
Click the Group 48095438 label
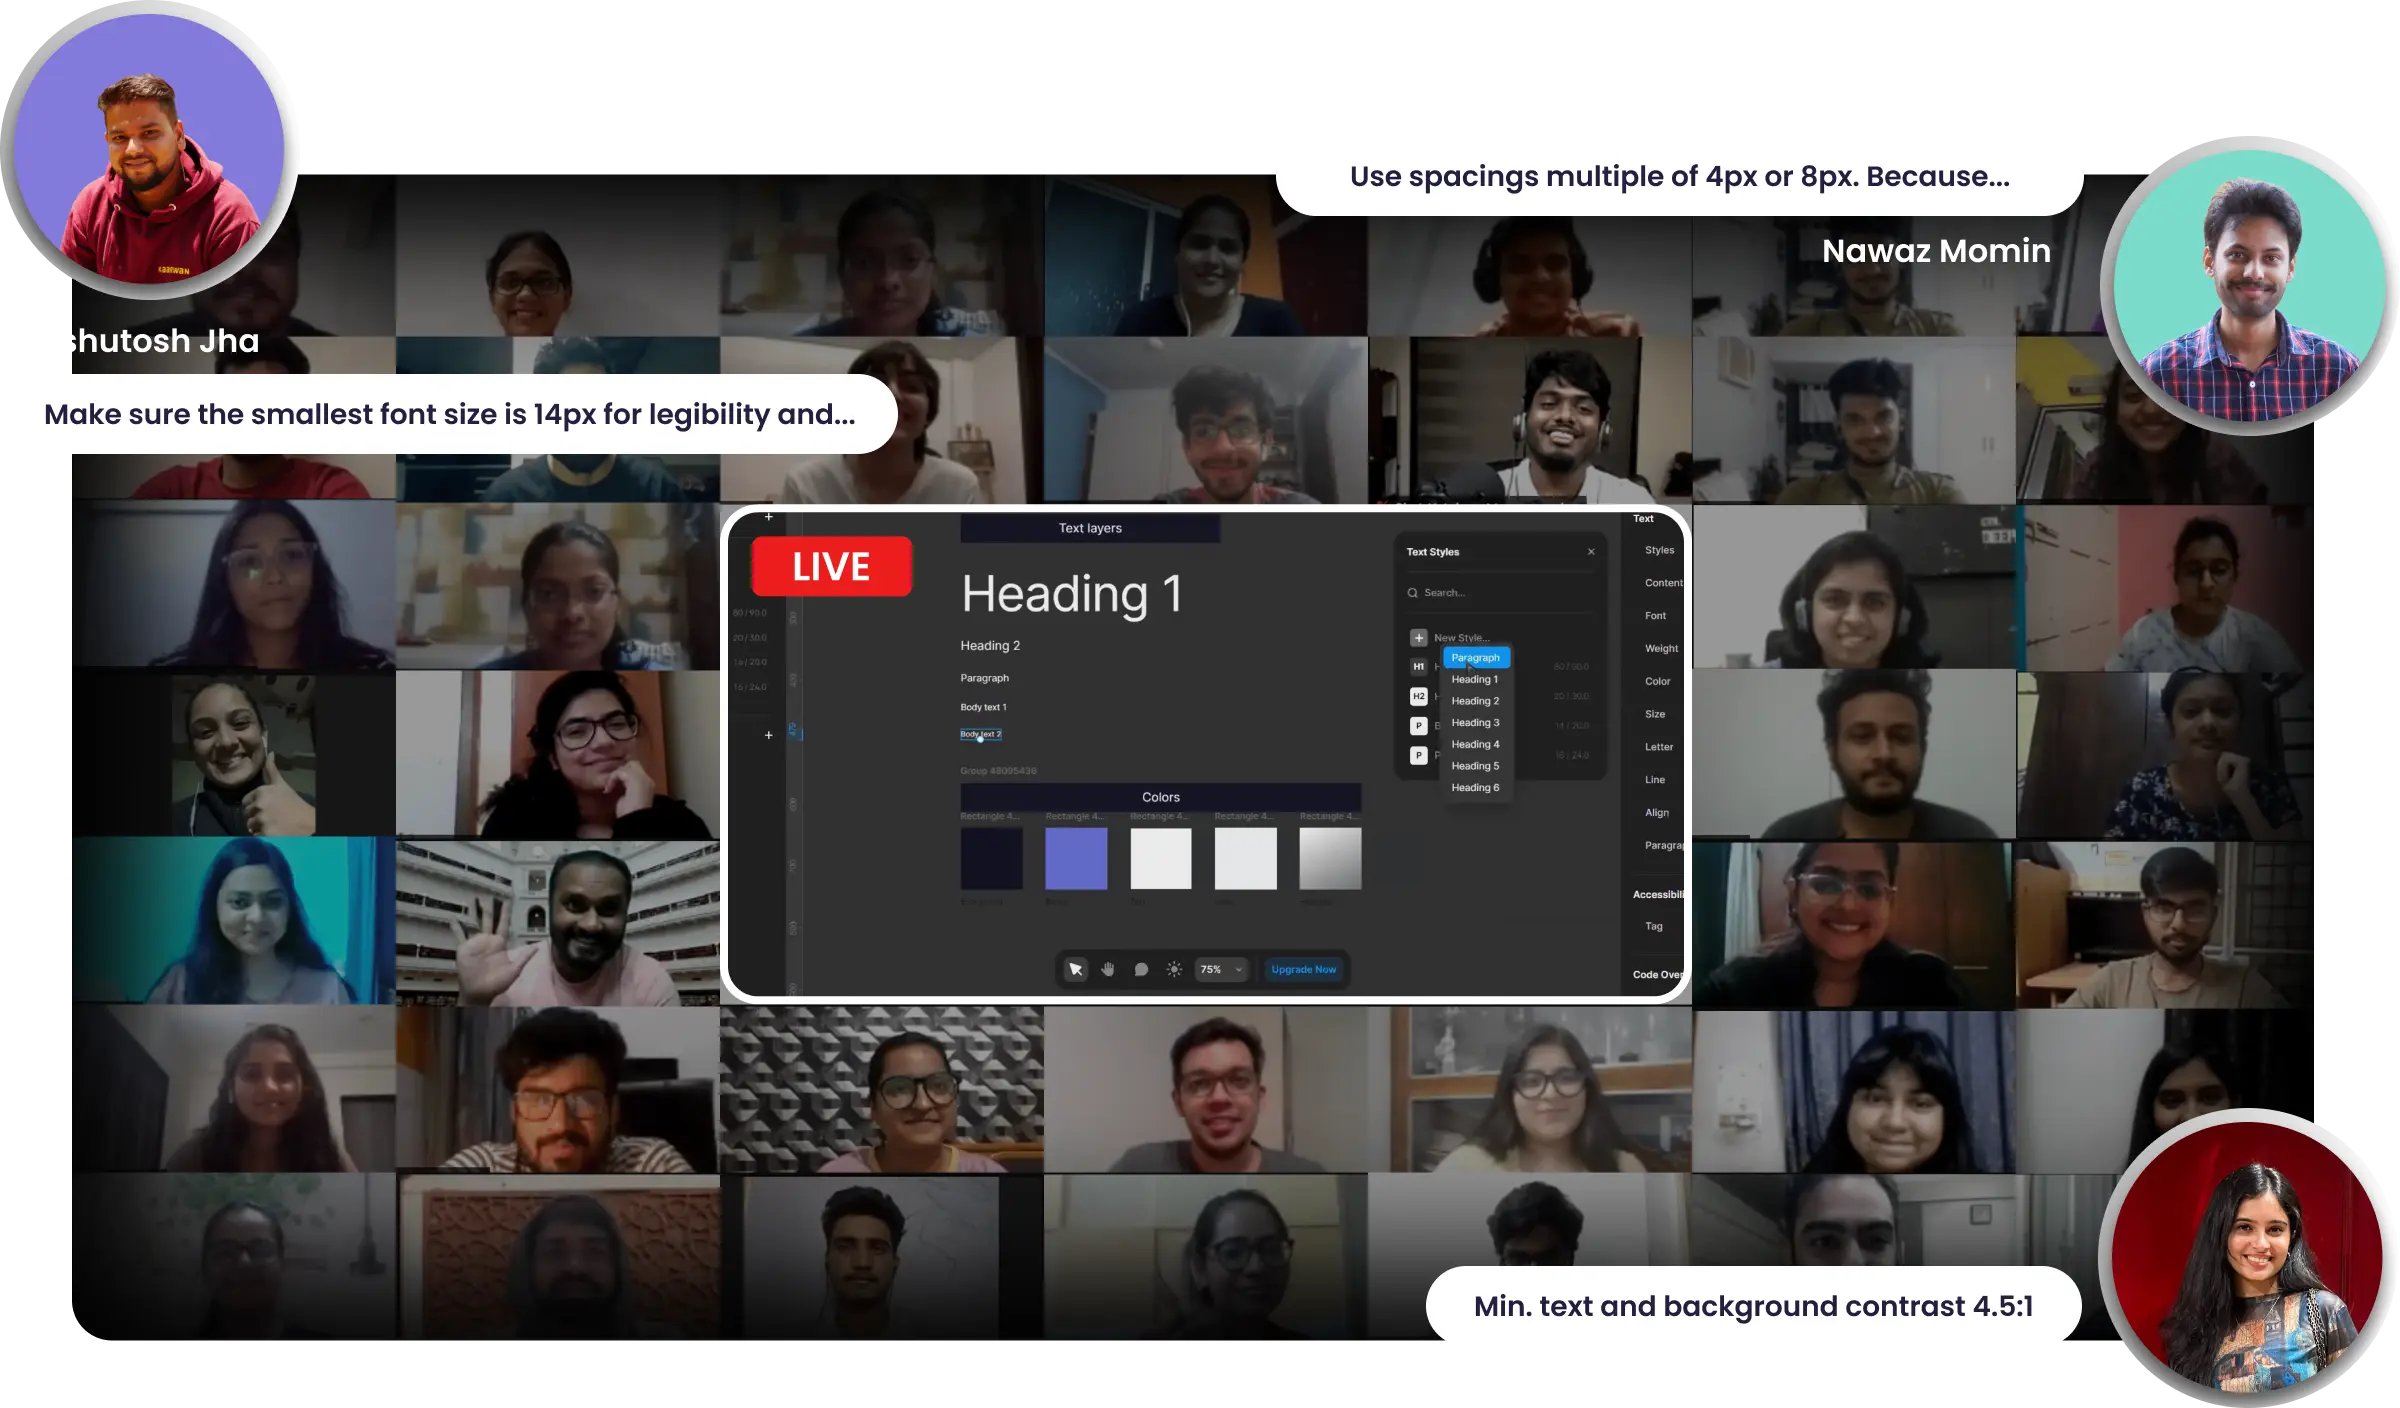pos(998,771)
